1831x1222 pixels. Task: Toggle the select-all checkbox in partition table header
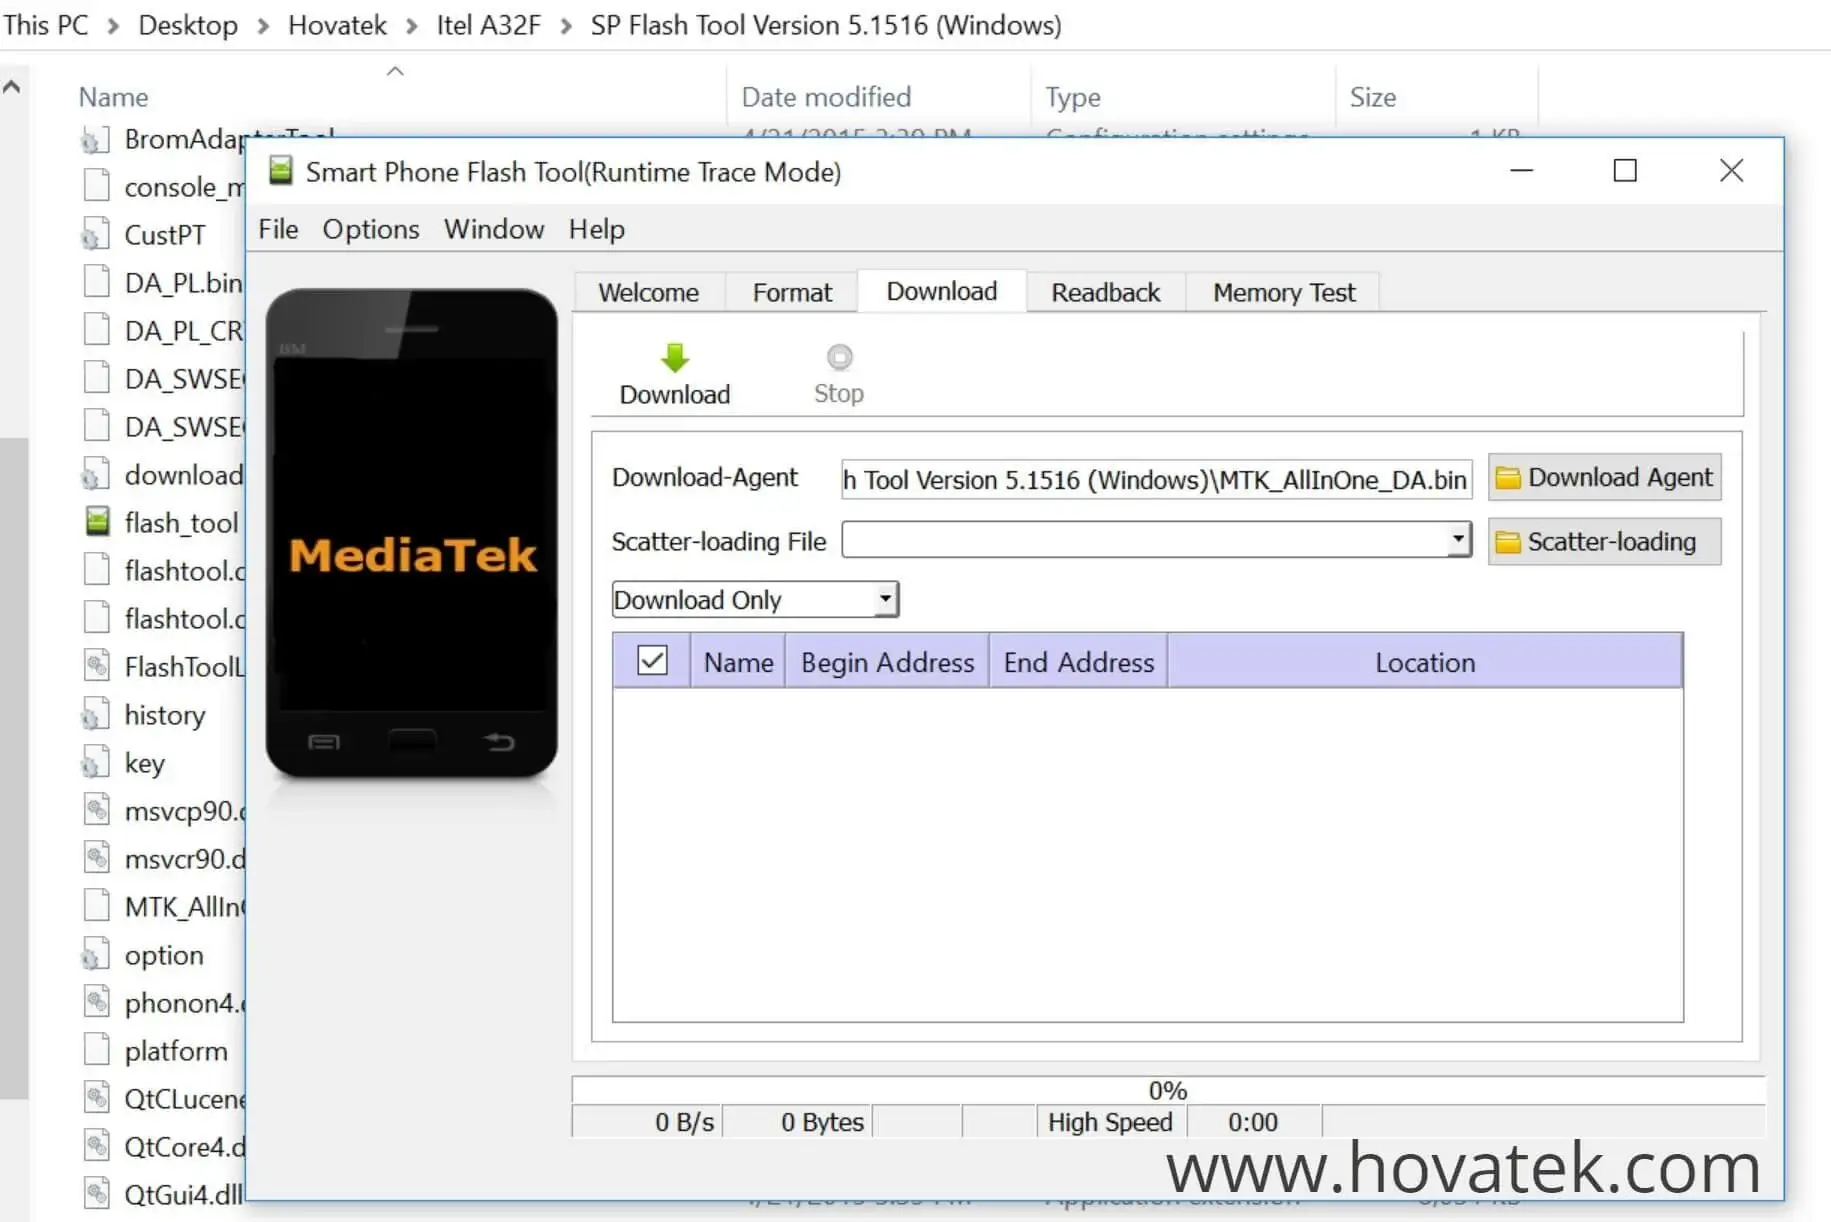pos(654,660)
